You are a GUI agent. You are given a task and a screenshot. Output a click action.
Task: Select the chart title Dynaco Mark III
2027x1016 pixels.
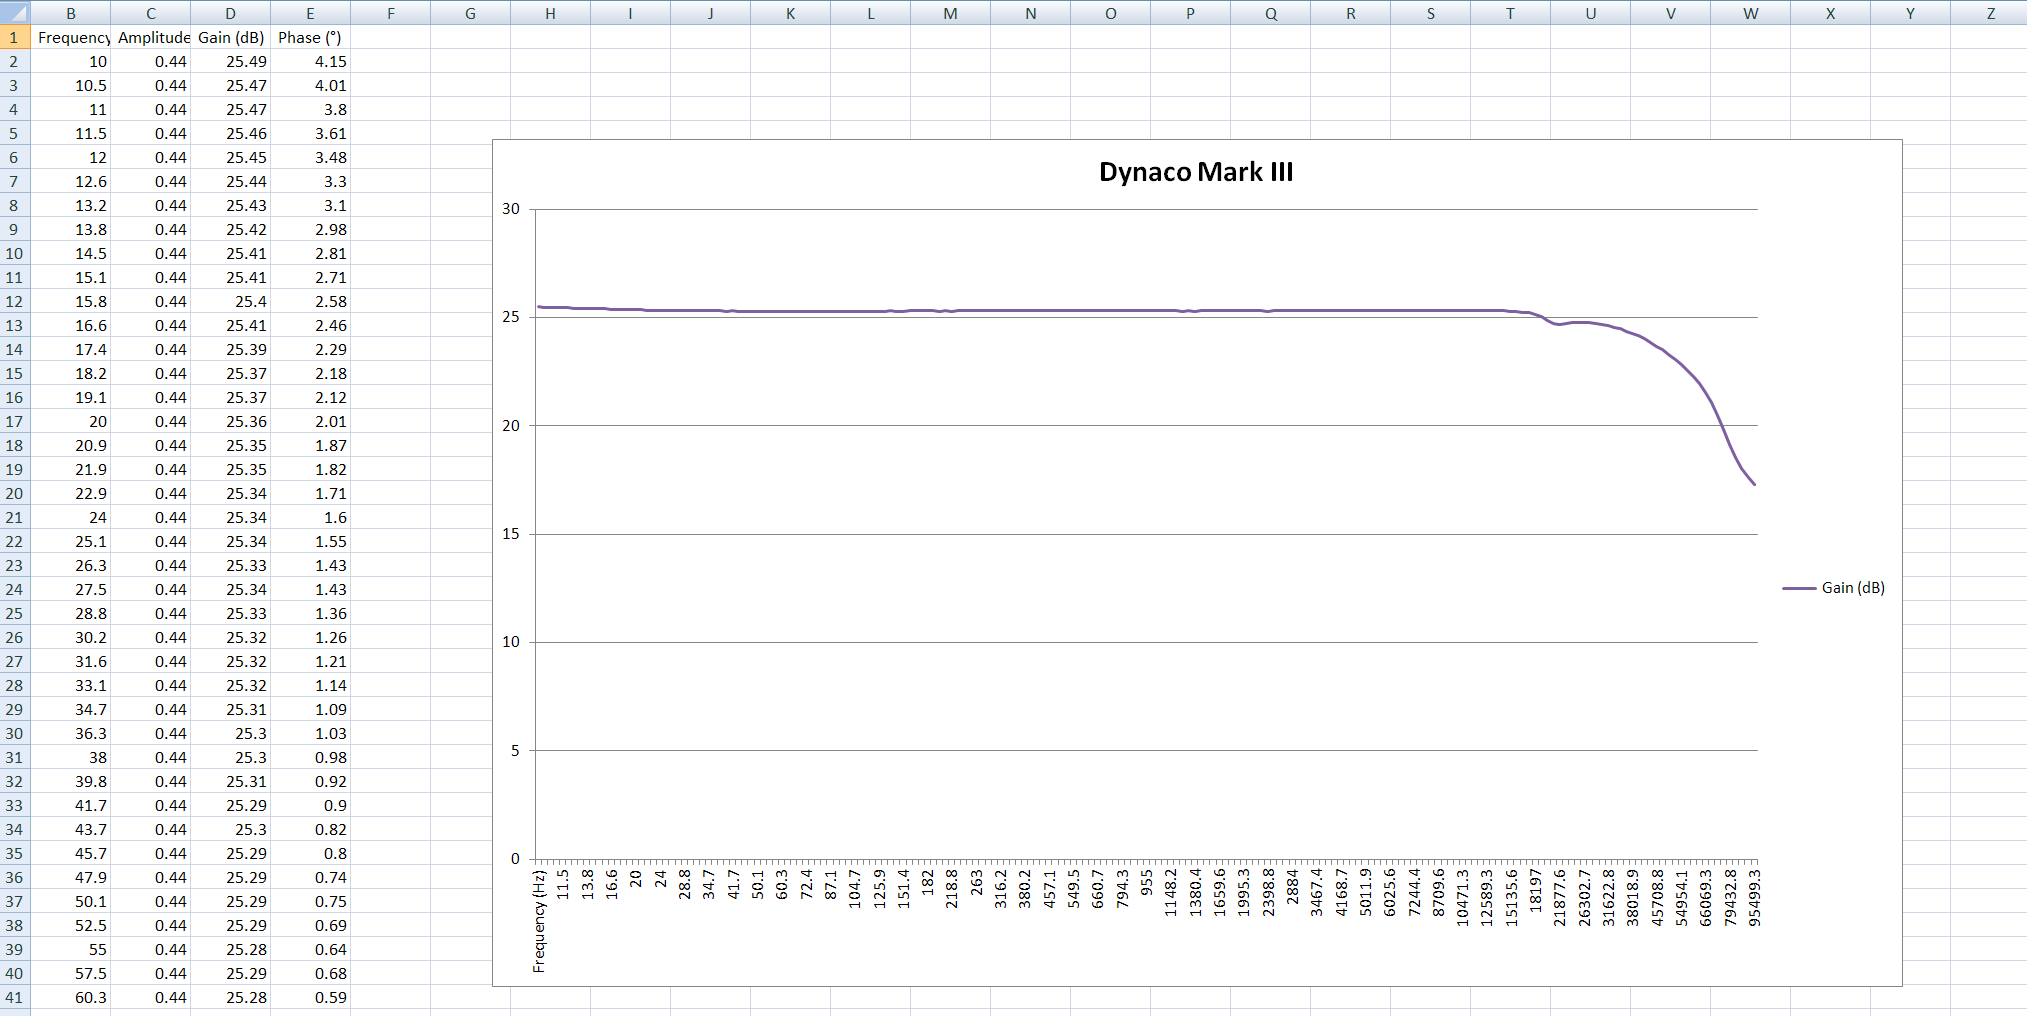click(x=1196, y=172)
